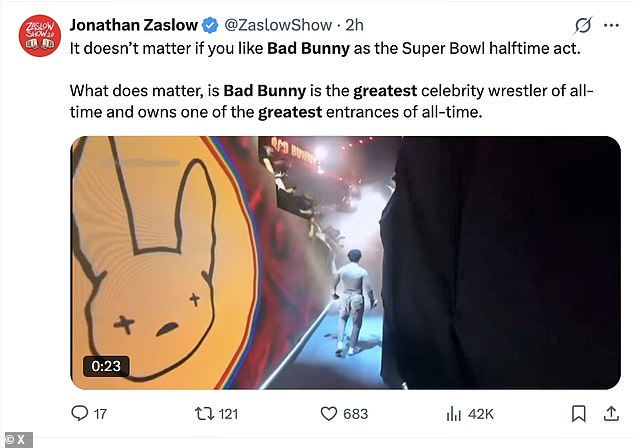Share the post using the upload icon
The image size is (634, 448).
(x=610, y=413)
